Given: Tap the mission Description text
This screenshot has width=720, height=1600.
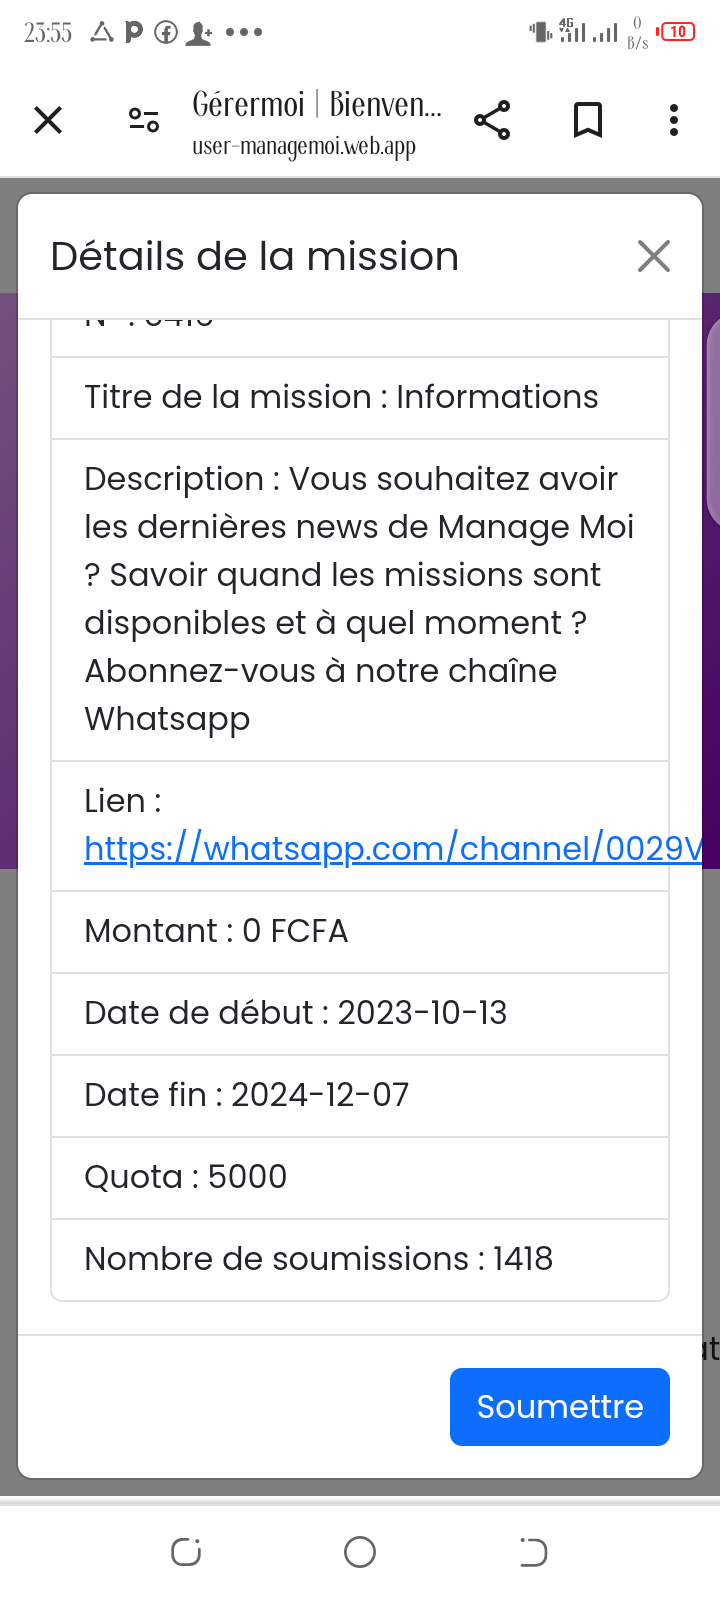Looking at the screenshot, I should pyautogui.click(x=358, y=599).
